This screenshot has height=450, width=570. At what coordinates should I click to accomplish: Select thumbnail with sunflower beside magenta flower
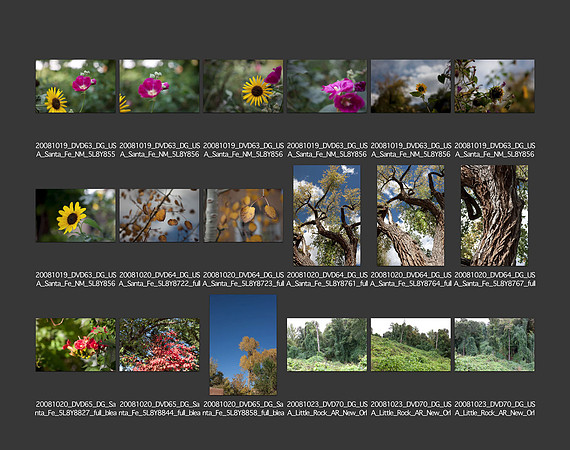pyautogui.click(x=76, y=86)
